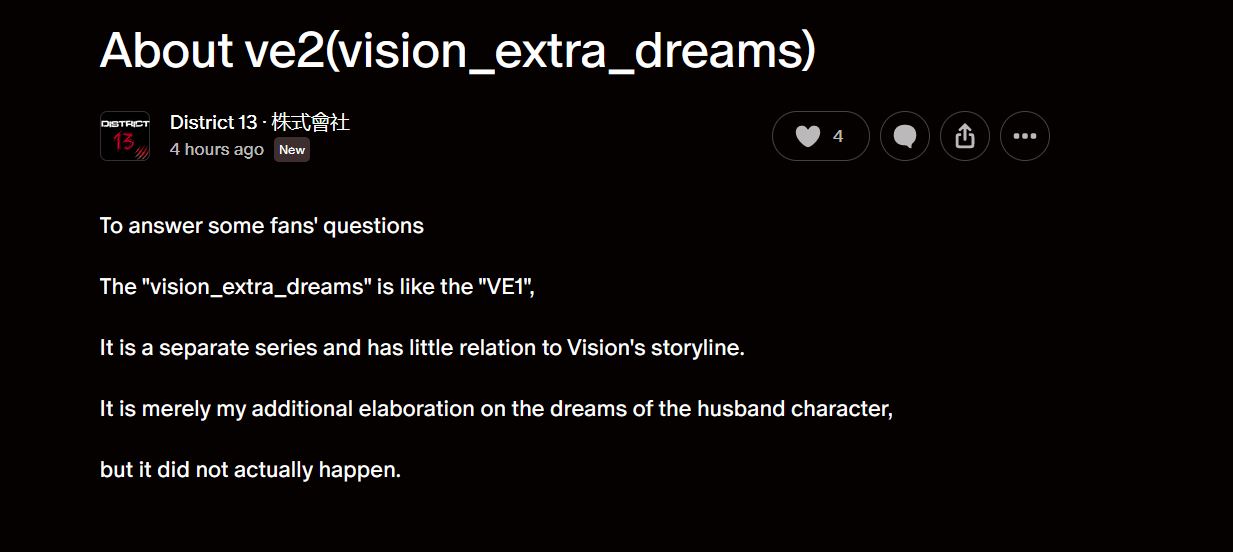This screenshot has height=552, width=1233.
Task: Share the post using the share icon
Action: click(965, 136)
